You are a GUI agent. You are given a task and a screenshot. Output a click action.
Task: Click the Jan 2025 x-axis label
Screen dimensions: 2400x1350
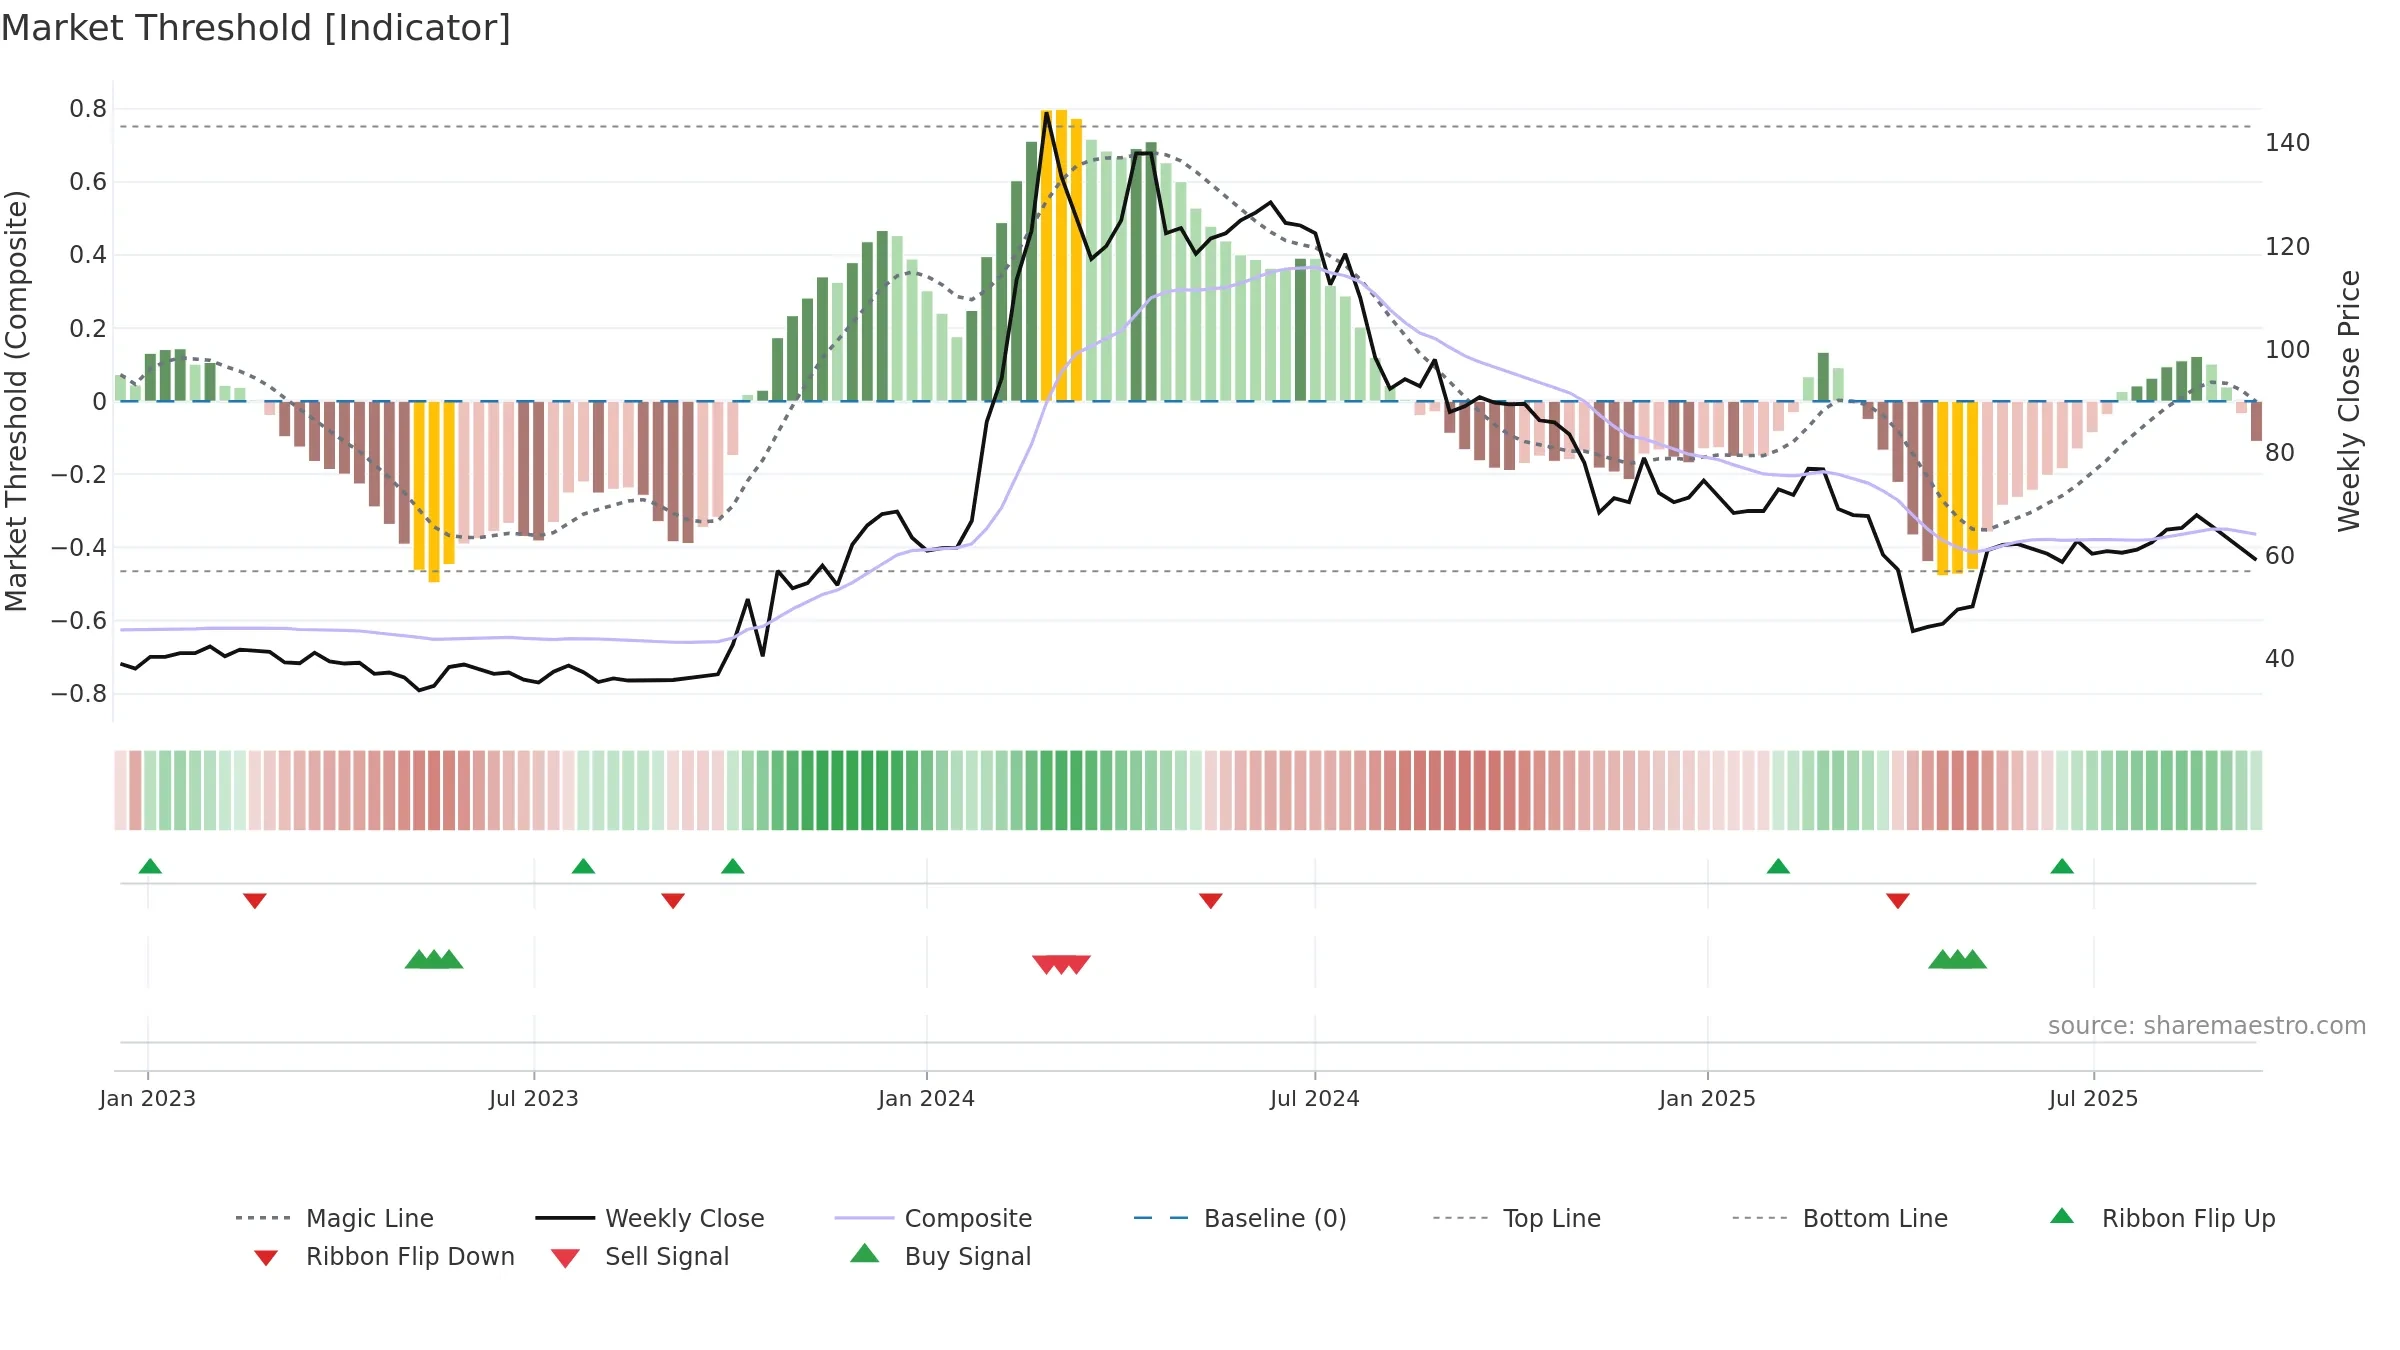[1708, 1098]
